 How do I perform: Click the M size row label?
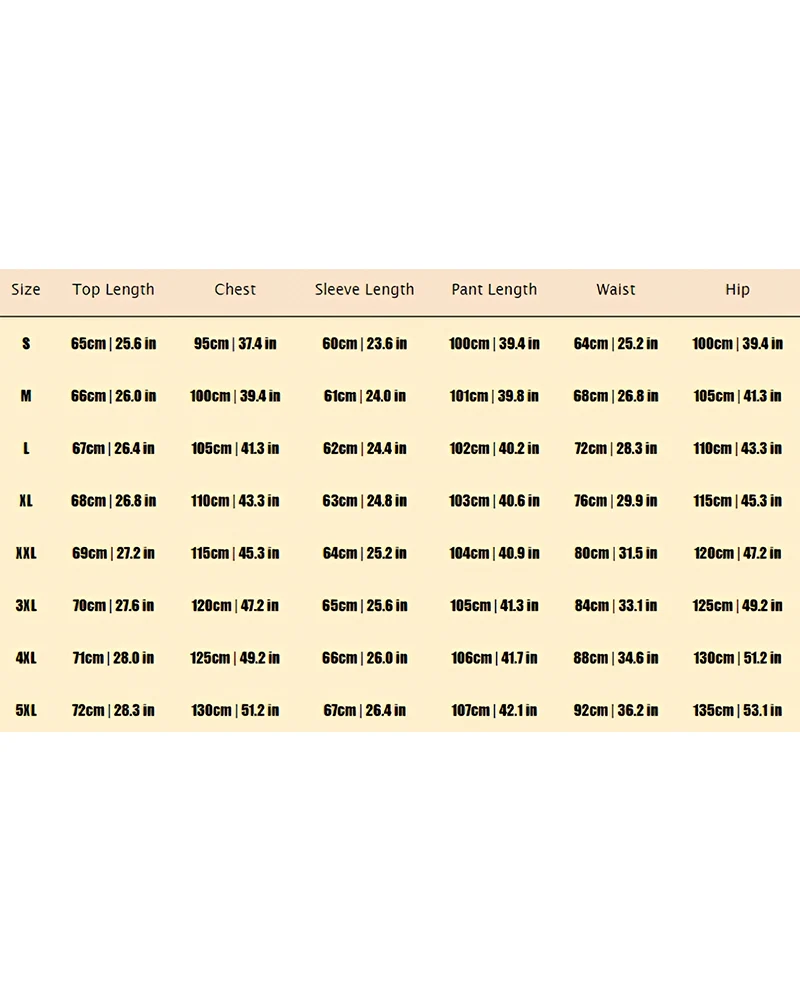click(26, 396)
